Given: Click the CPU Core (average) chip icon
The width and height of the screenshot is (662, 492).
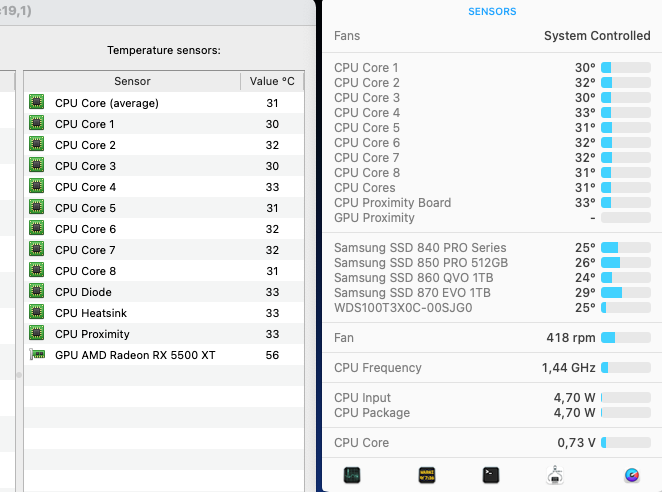Looking at the screenshot, I should point(37,103).
